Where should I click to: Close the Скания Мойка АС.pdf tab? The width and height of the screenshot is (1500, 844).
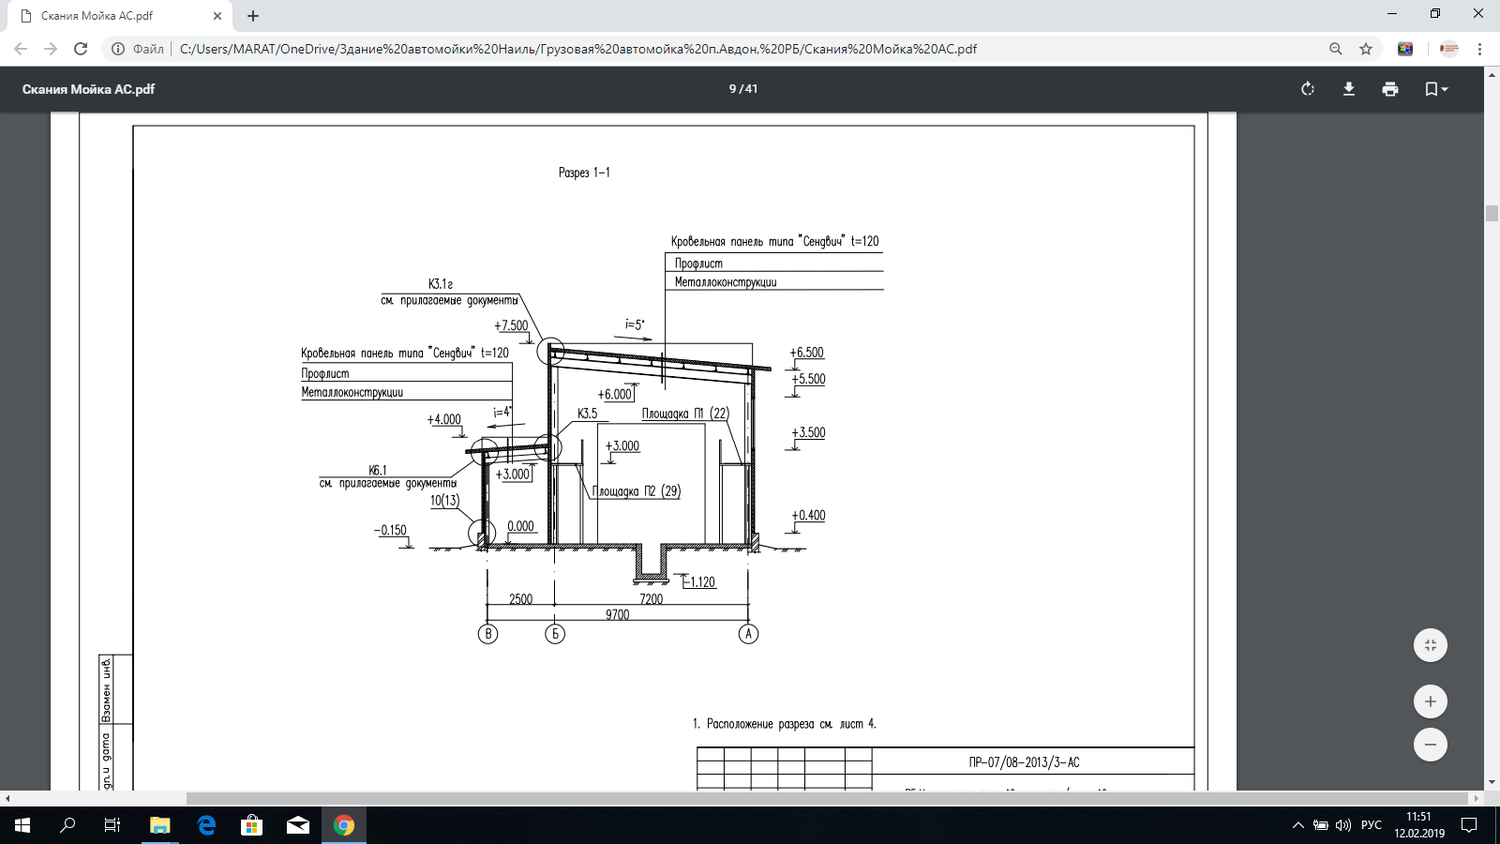click(x=217, y=16)
